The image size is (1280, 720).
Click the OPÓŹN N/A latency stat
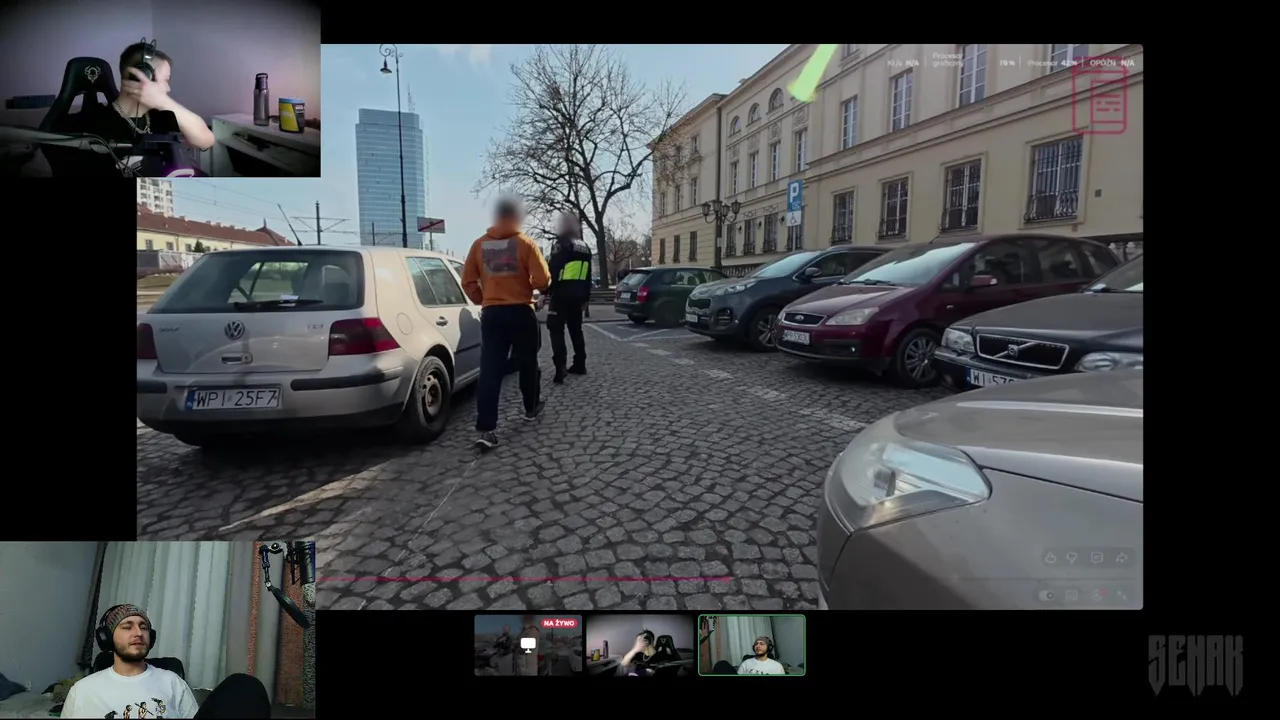point(1112,63)
